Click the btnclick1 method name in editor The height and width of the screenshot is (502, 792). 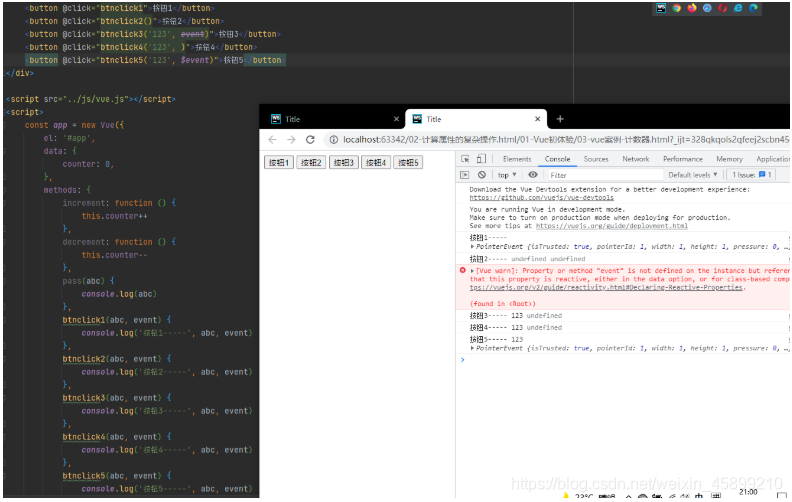coord(83,320)
